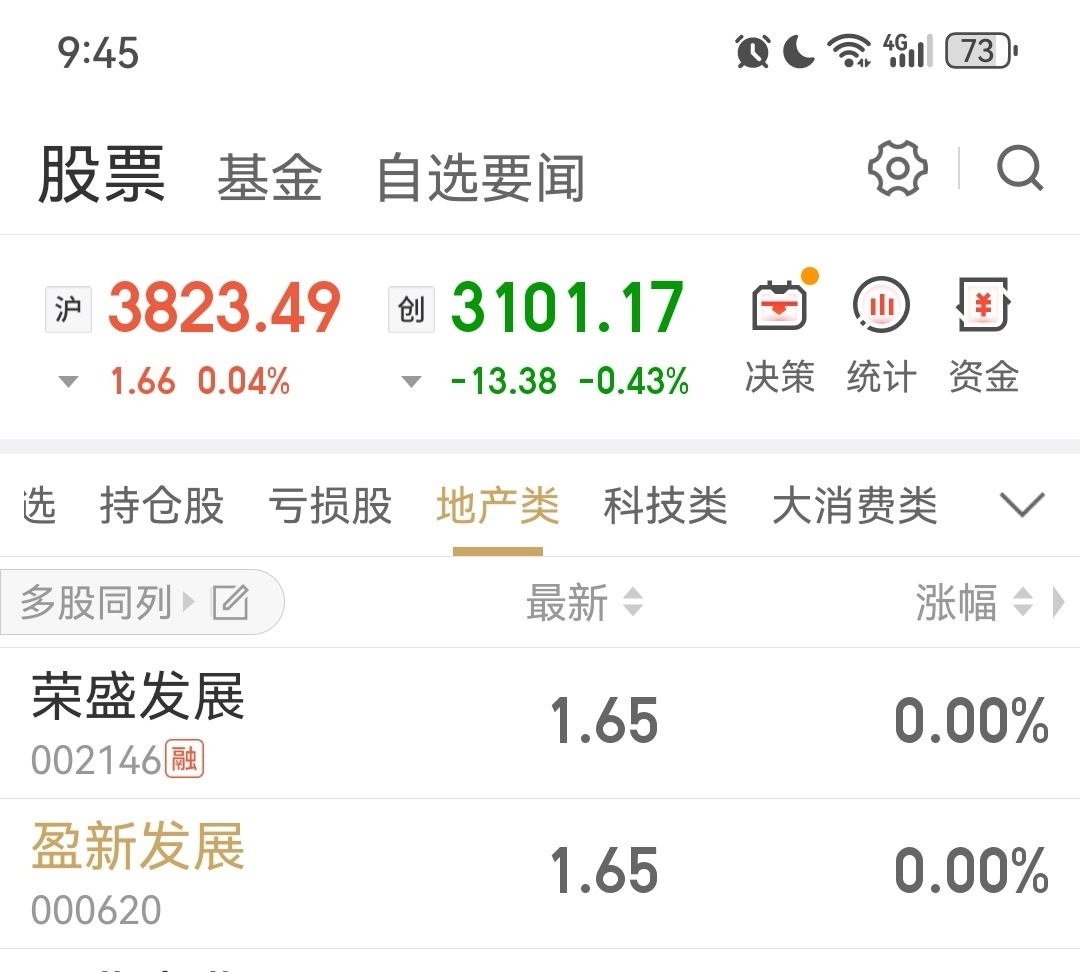Image resolution: width=1080 pixels, height=972 pixels.
Task: Select the 地产类 category tab
Action: tap(498, 506)
